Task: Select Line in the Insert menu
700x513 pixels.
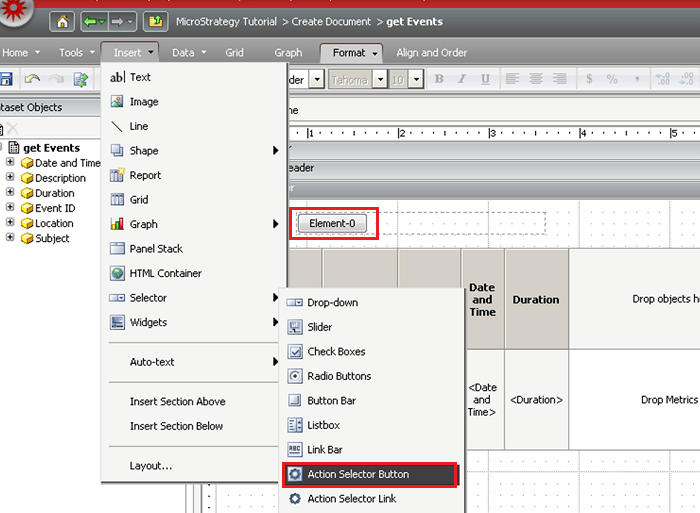Action: coord(193,126)
